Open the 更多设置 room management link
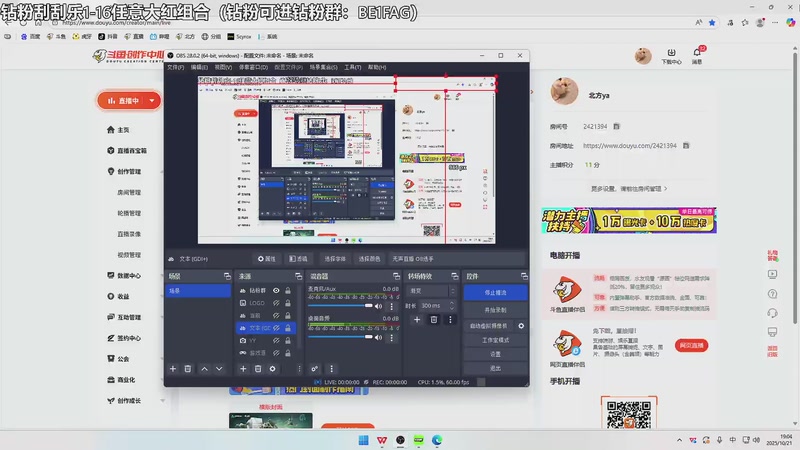 pos(629,189)
